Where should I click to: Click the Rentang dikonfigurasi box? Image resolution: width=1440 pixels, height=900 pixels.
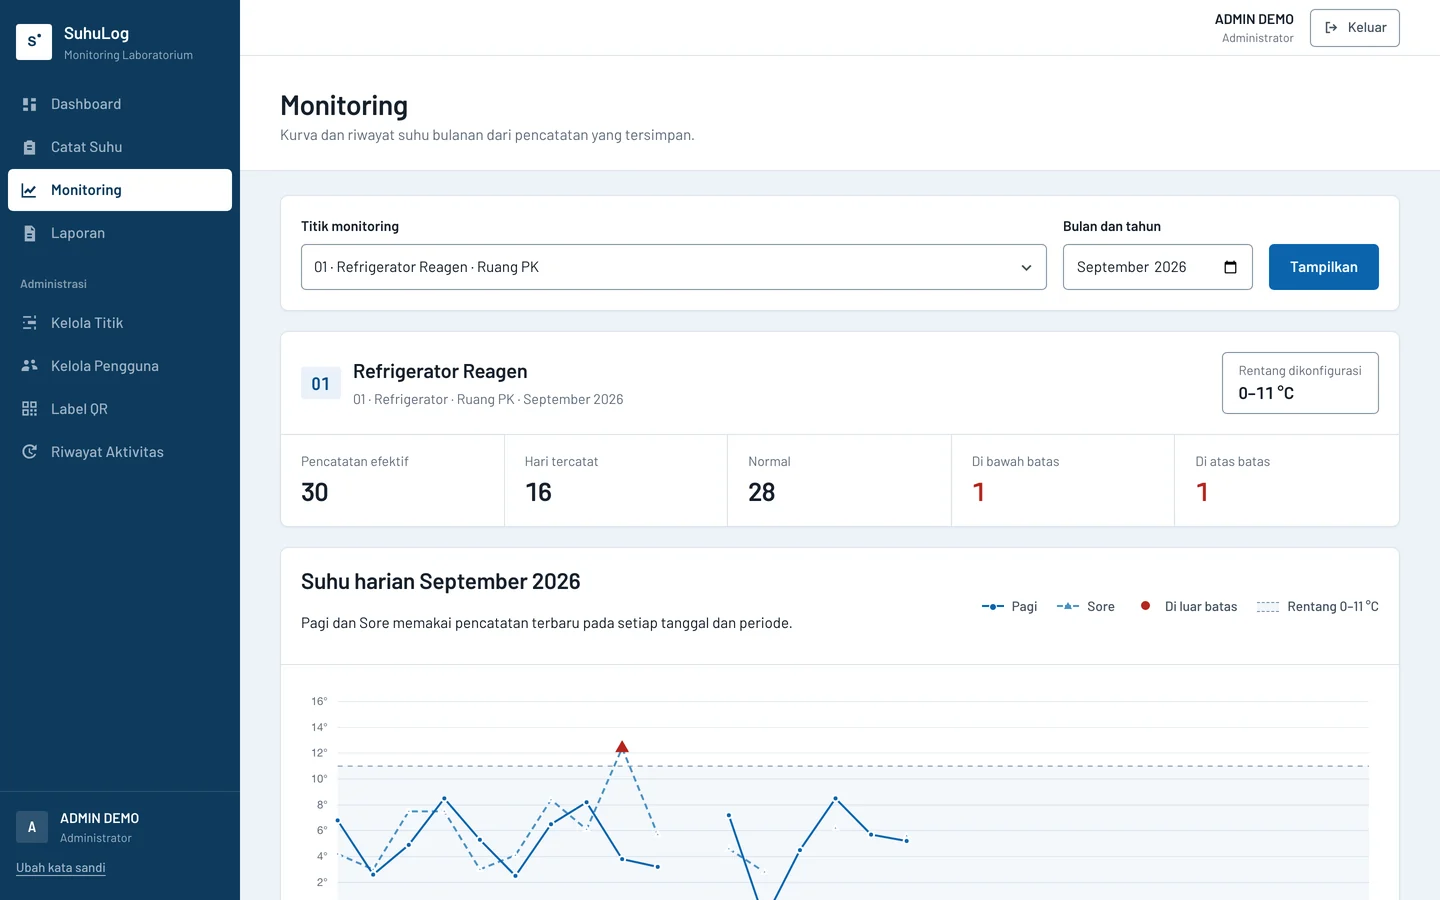[1300, 383]
